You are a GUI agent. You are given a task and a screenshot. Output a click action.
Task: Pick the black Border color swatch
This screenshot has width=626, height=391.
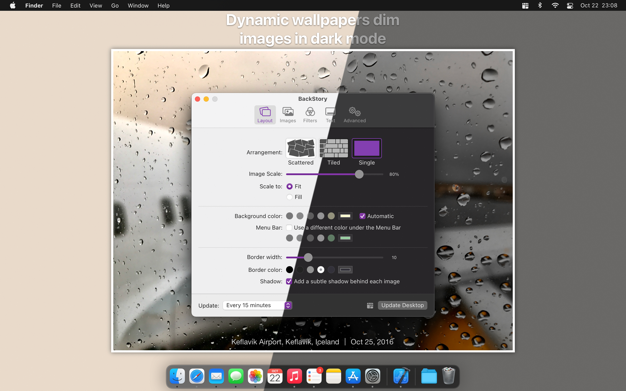pyautogui.click(x=289, y=270)
